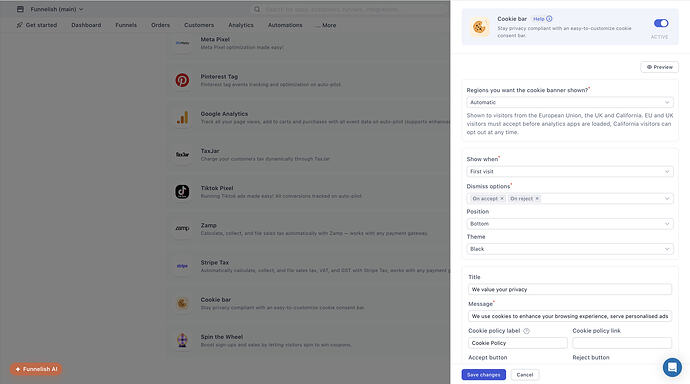Viewport: 690px width, 384px height.
Task: Toggle the Cookie bar active switch
Action: click(661, 23)
